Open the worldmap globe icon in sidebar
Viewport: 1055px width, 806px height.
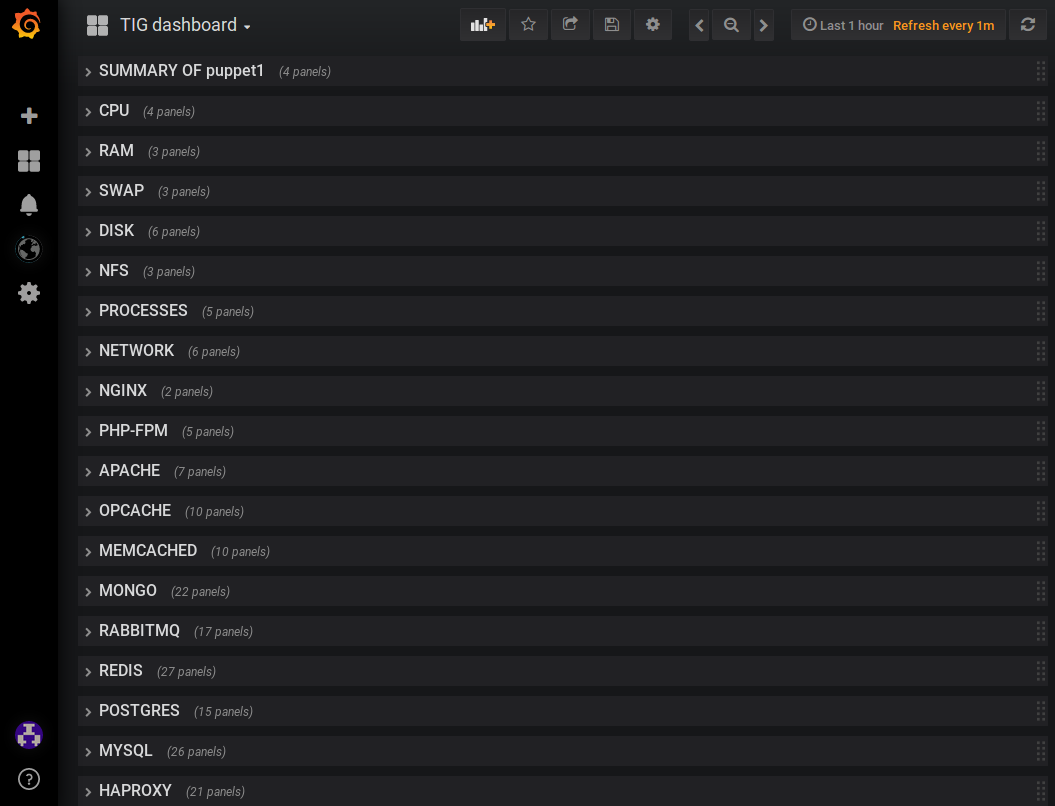(29, 249)
